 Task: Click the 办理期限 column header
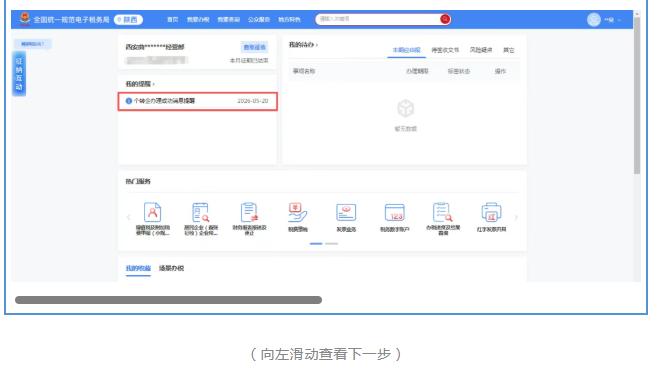pyautogui.click(x=417, y=71)
